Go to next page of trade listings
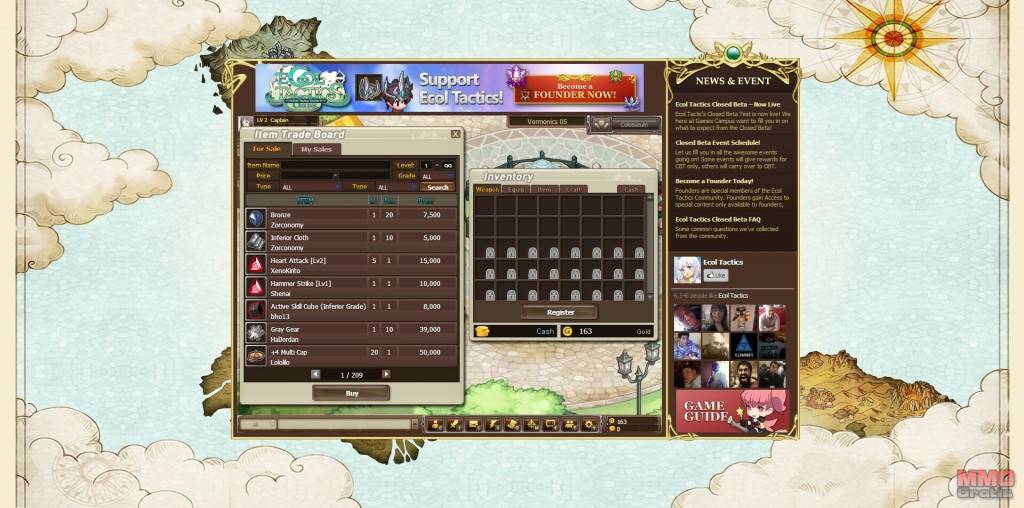This screenshot has width=1024, height=508. pos(387,374)
